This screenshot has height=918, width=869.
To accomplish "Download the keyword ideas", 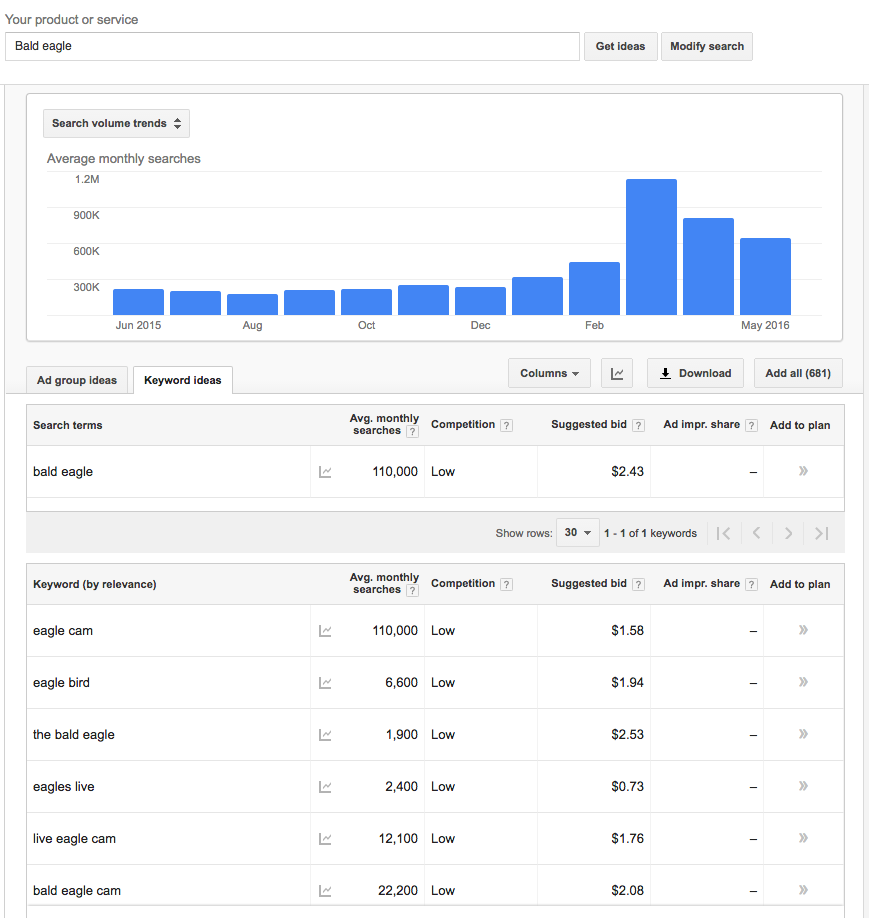I will pyautogui.click(x=695, y=374).
